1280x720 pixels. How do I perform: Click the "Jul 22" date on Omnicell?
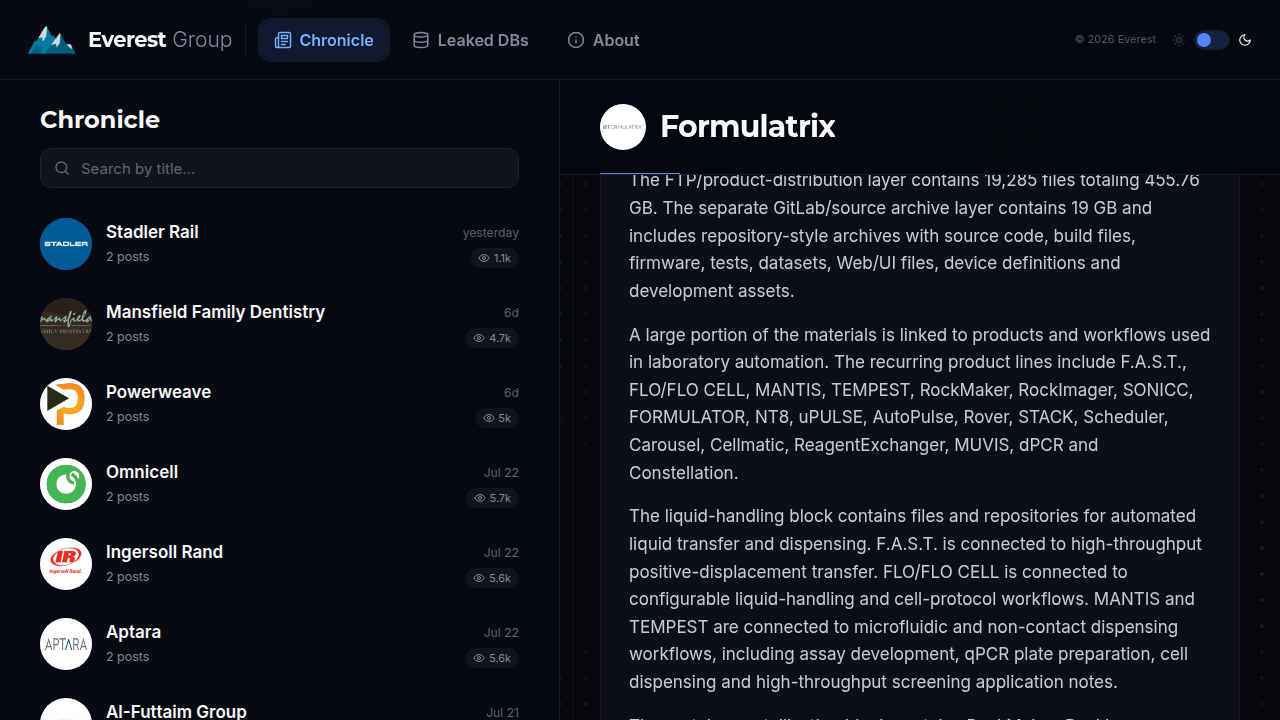tap(501, 473)
